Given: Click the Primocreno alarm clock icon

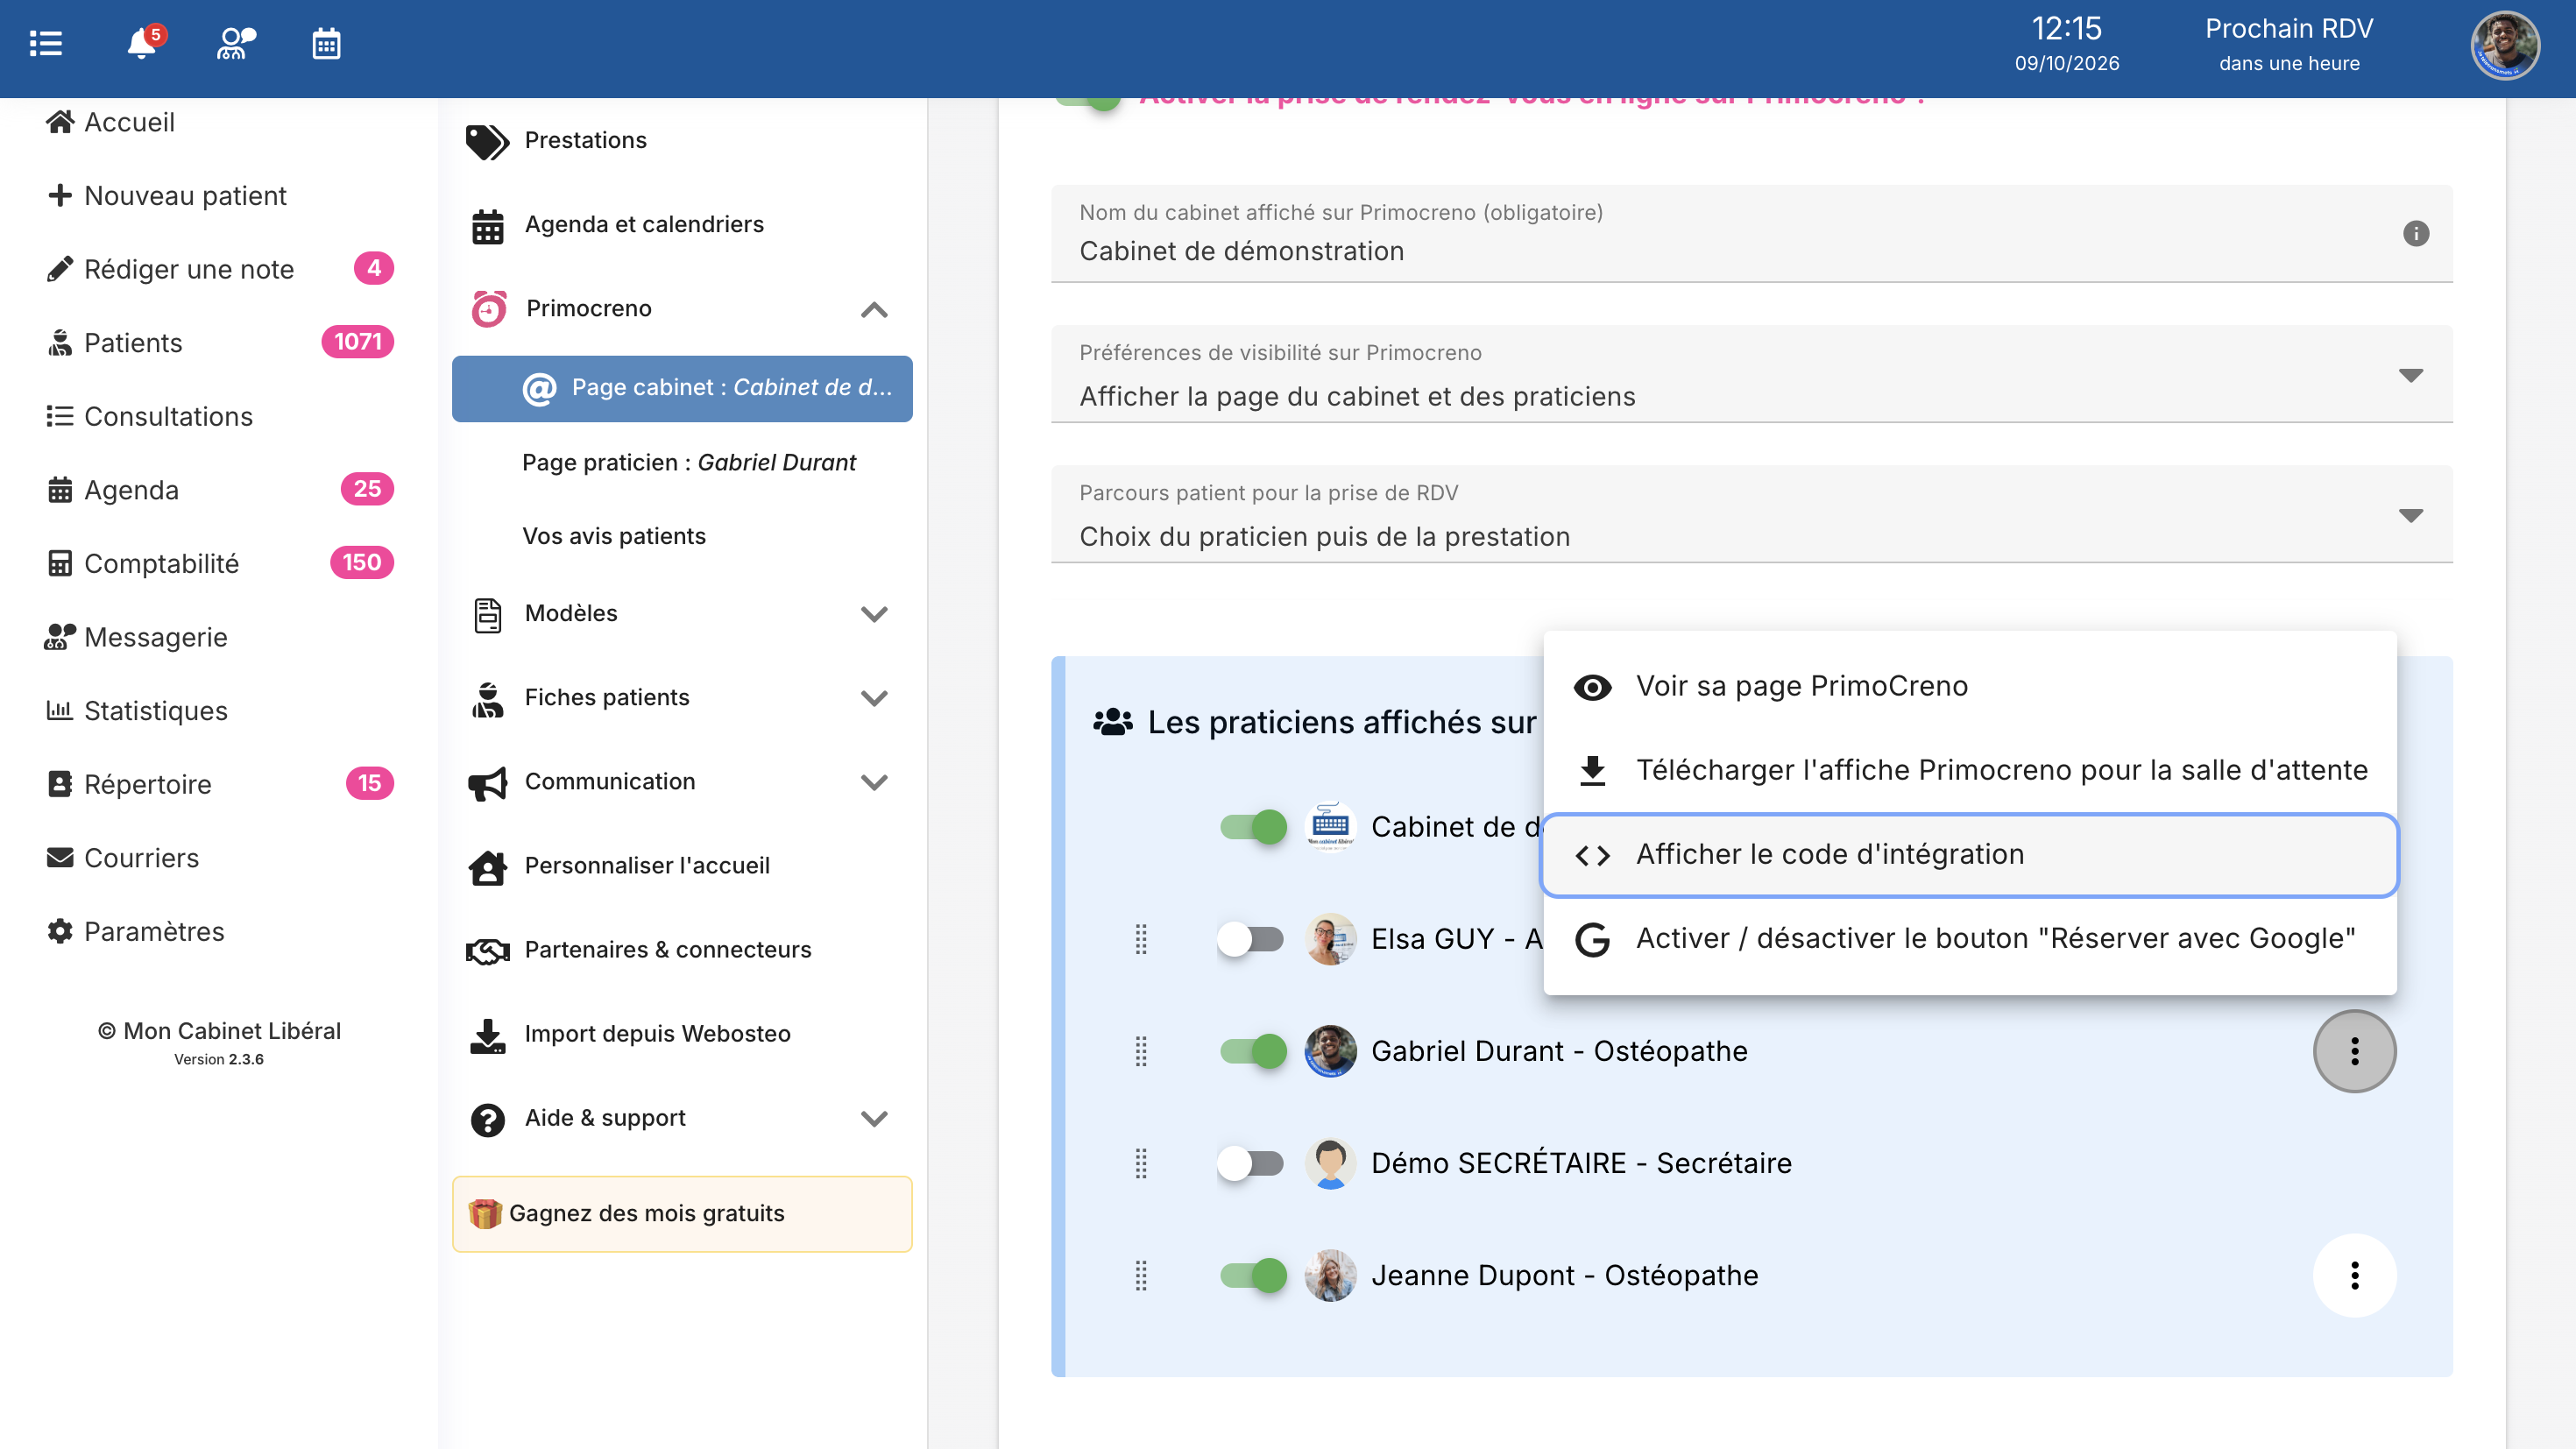Looking at the screenshot, I should 489,309.
